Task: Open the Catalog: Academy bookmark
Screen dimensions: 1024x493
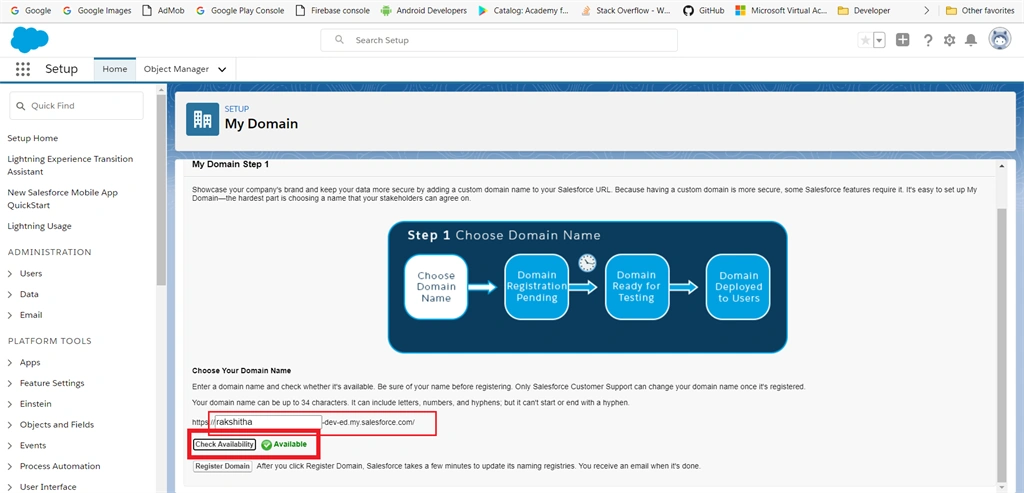Action: point(524,10)
